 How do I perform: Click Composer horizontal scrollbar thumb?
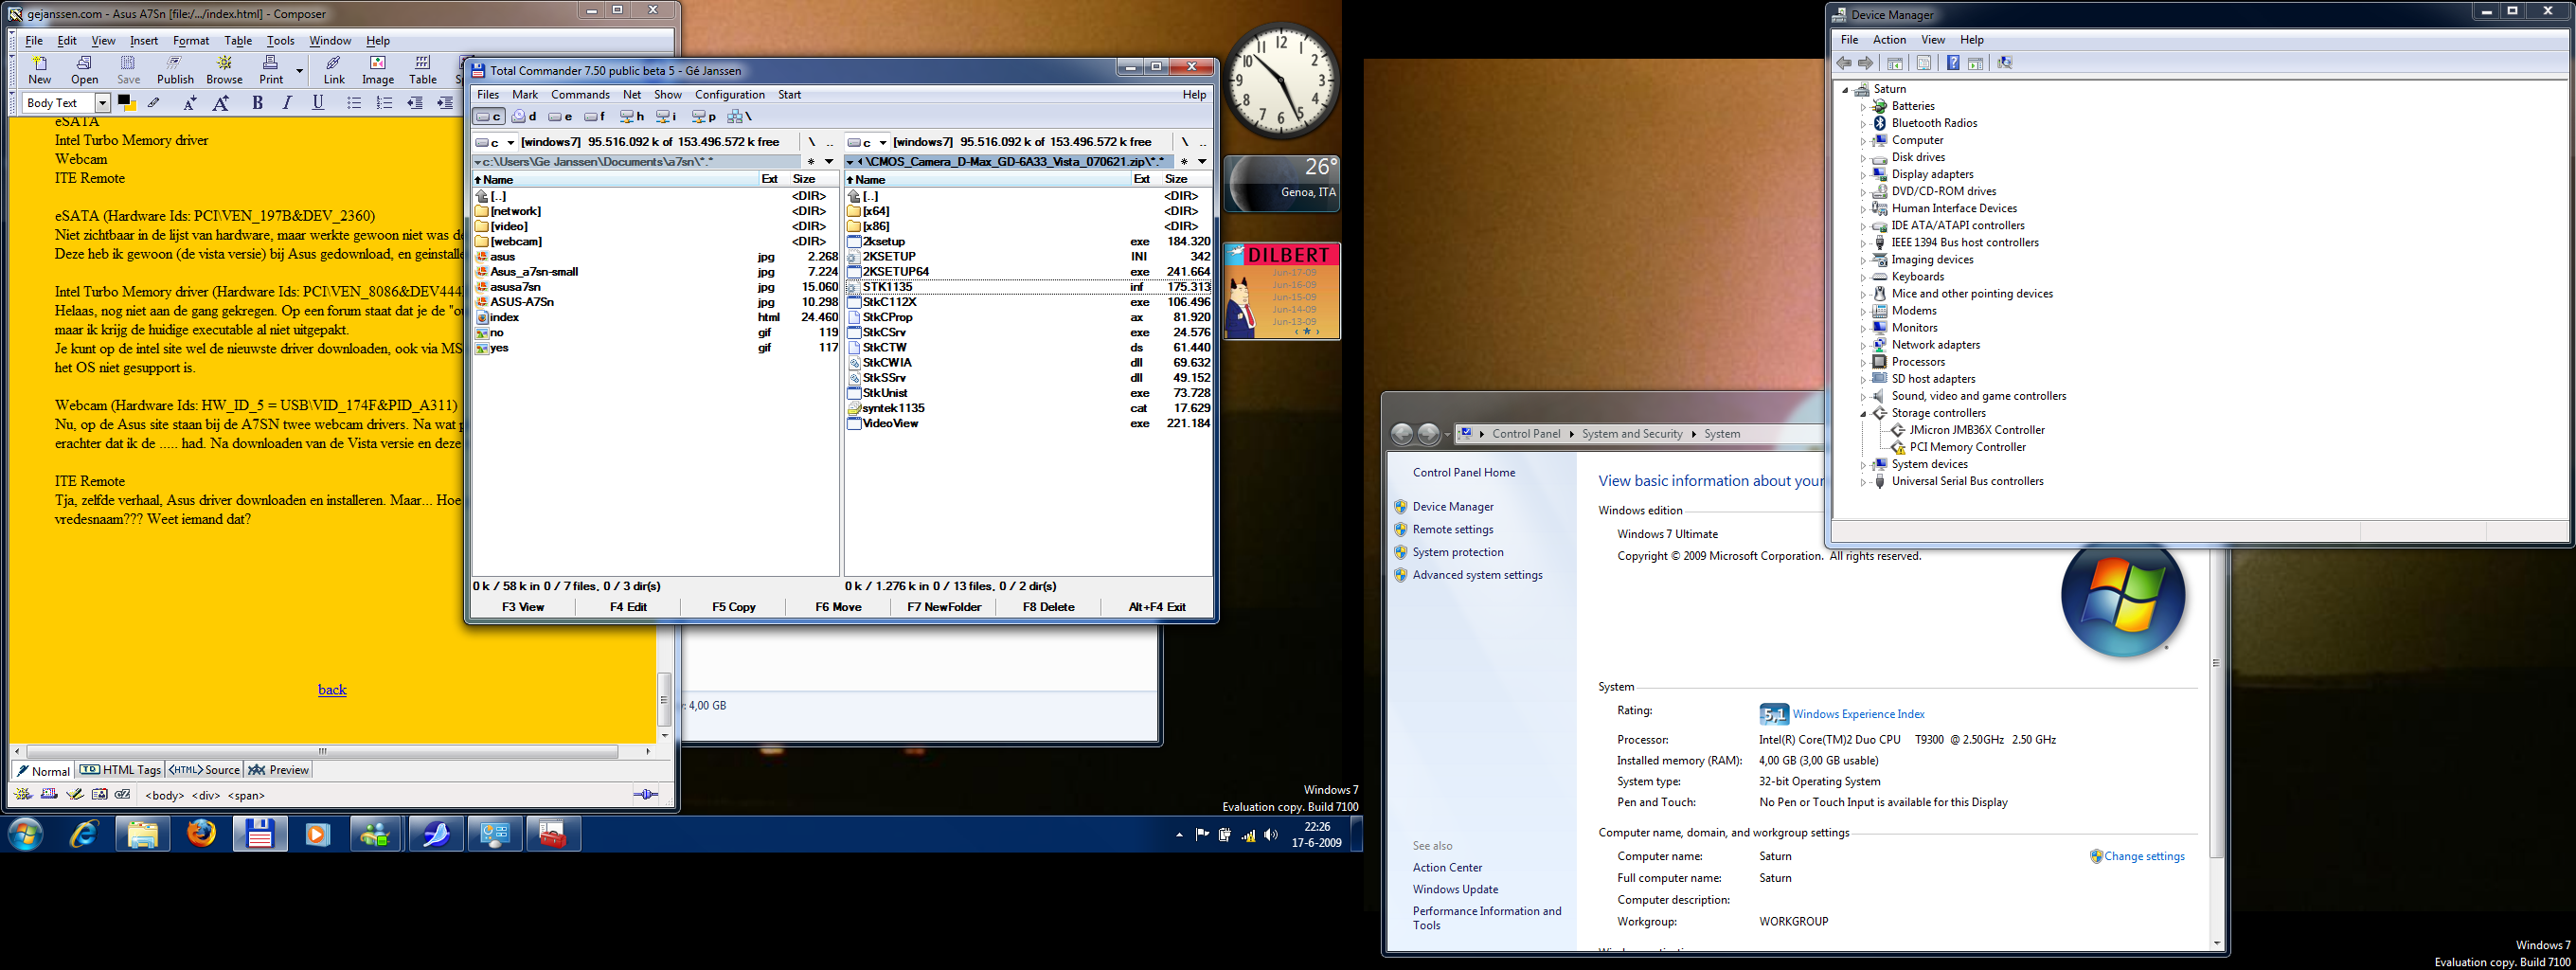[322, 751]
